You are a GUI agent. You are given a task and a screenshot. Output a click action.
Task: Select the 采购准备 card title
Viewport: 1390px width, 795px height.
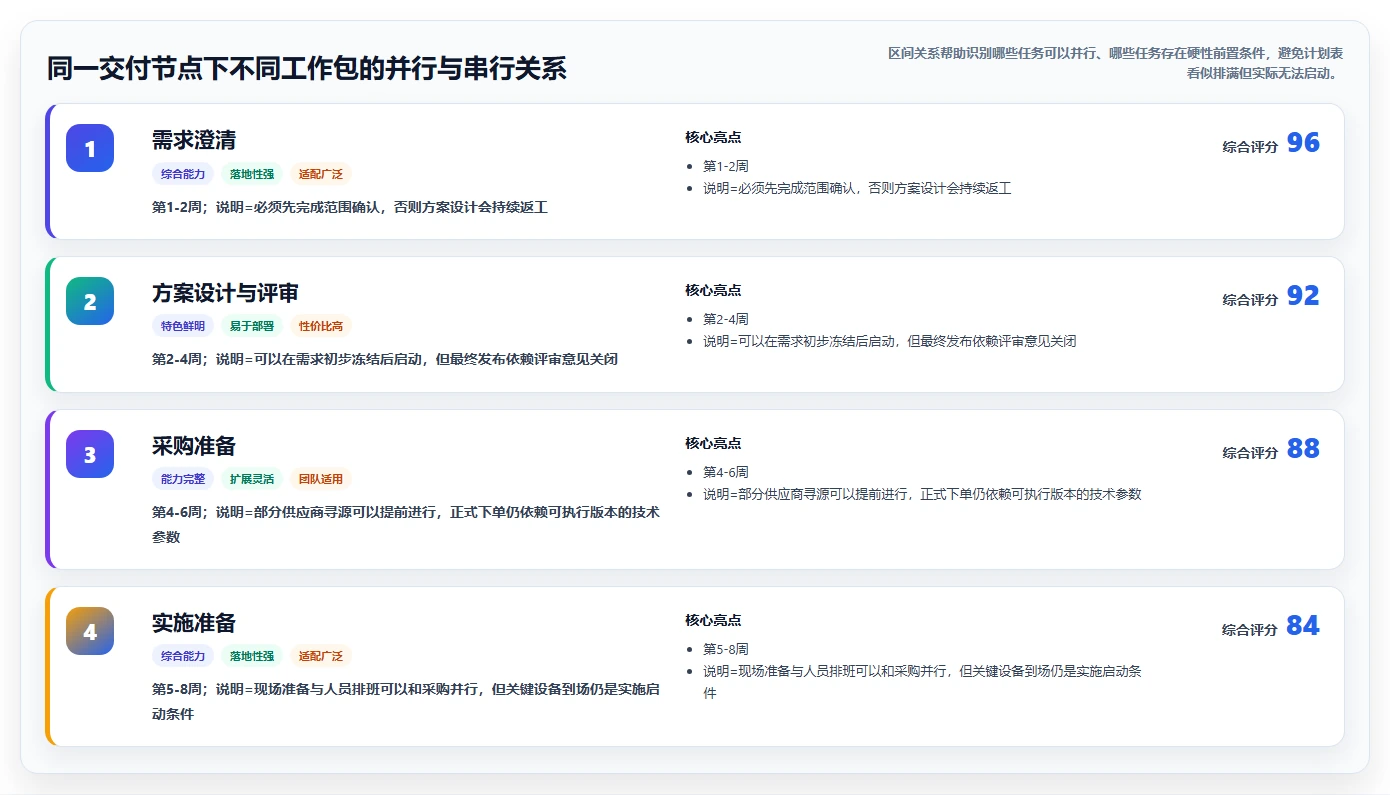click(x=194, y=446)
